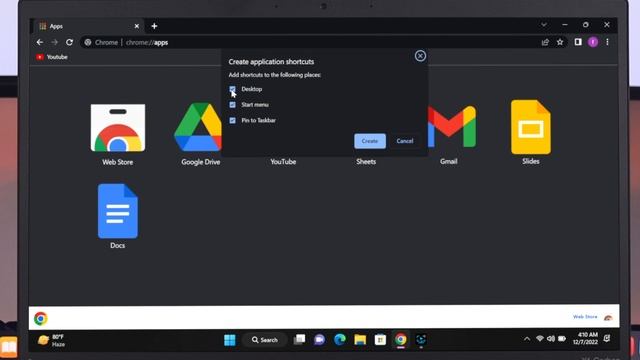Select the Apps browser tab

[88, 26]
